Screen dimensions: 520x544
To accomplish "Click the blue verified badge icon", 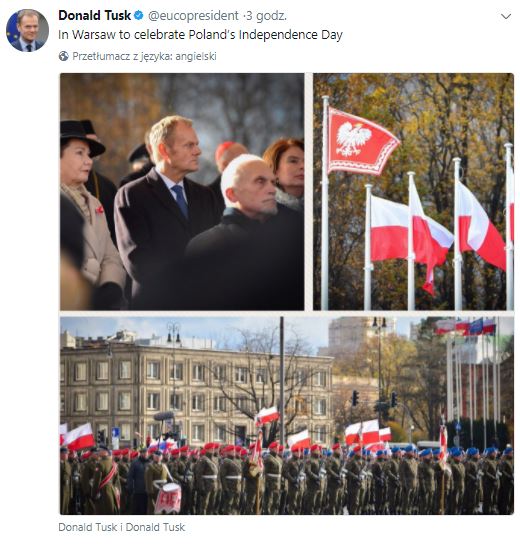I will pos(138,15).
